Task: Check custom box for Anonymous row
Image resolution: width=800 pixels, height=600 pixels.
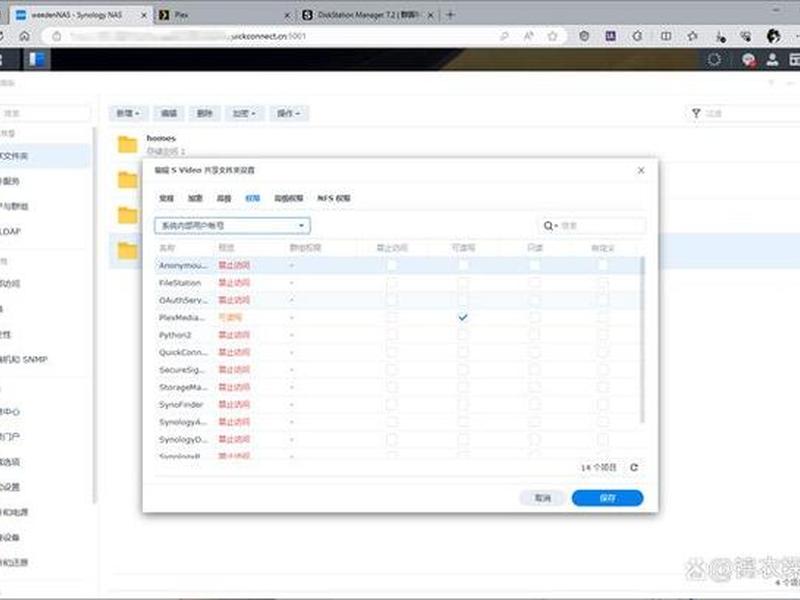Action: pos(603,265)
